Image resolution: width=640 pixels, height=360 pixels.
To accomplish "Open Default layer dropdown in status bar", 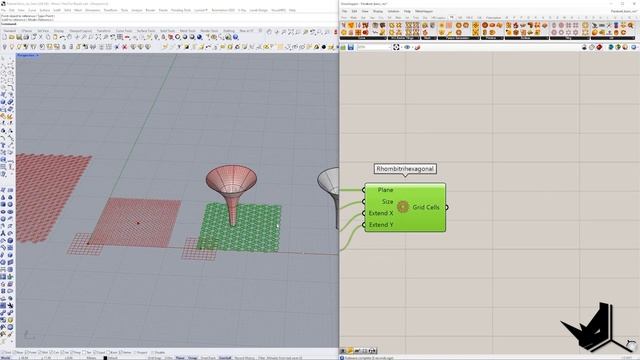I will (x=112, y=358).
